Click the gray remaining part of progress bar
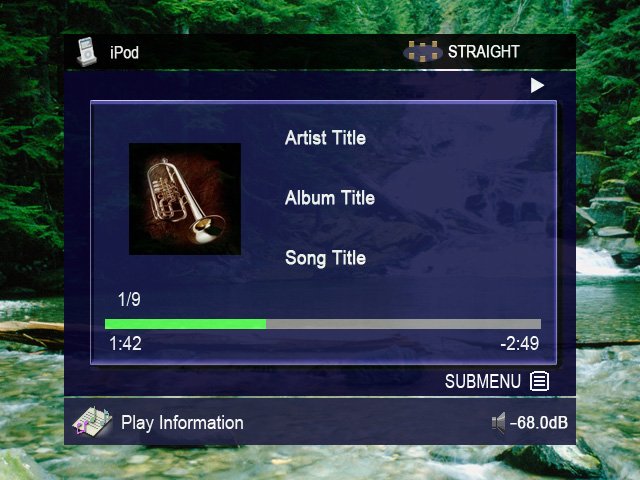 (x=404, y=324)
